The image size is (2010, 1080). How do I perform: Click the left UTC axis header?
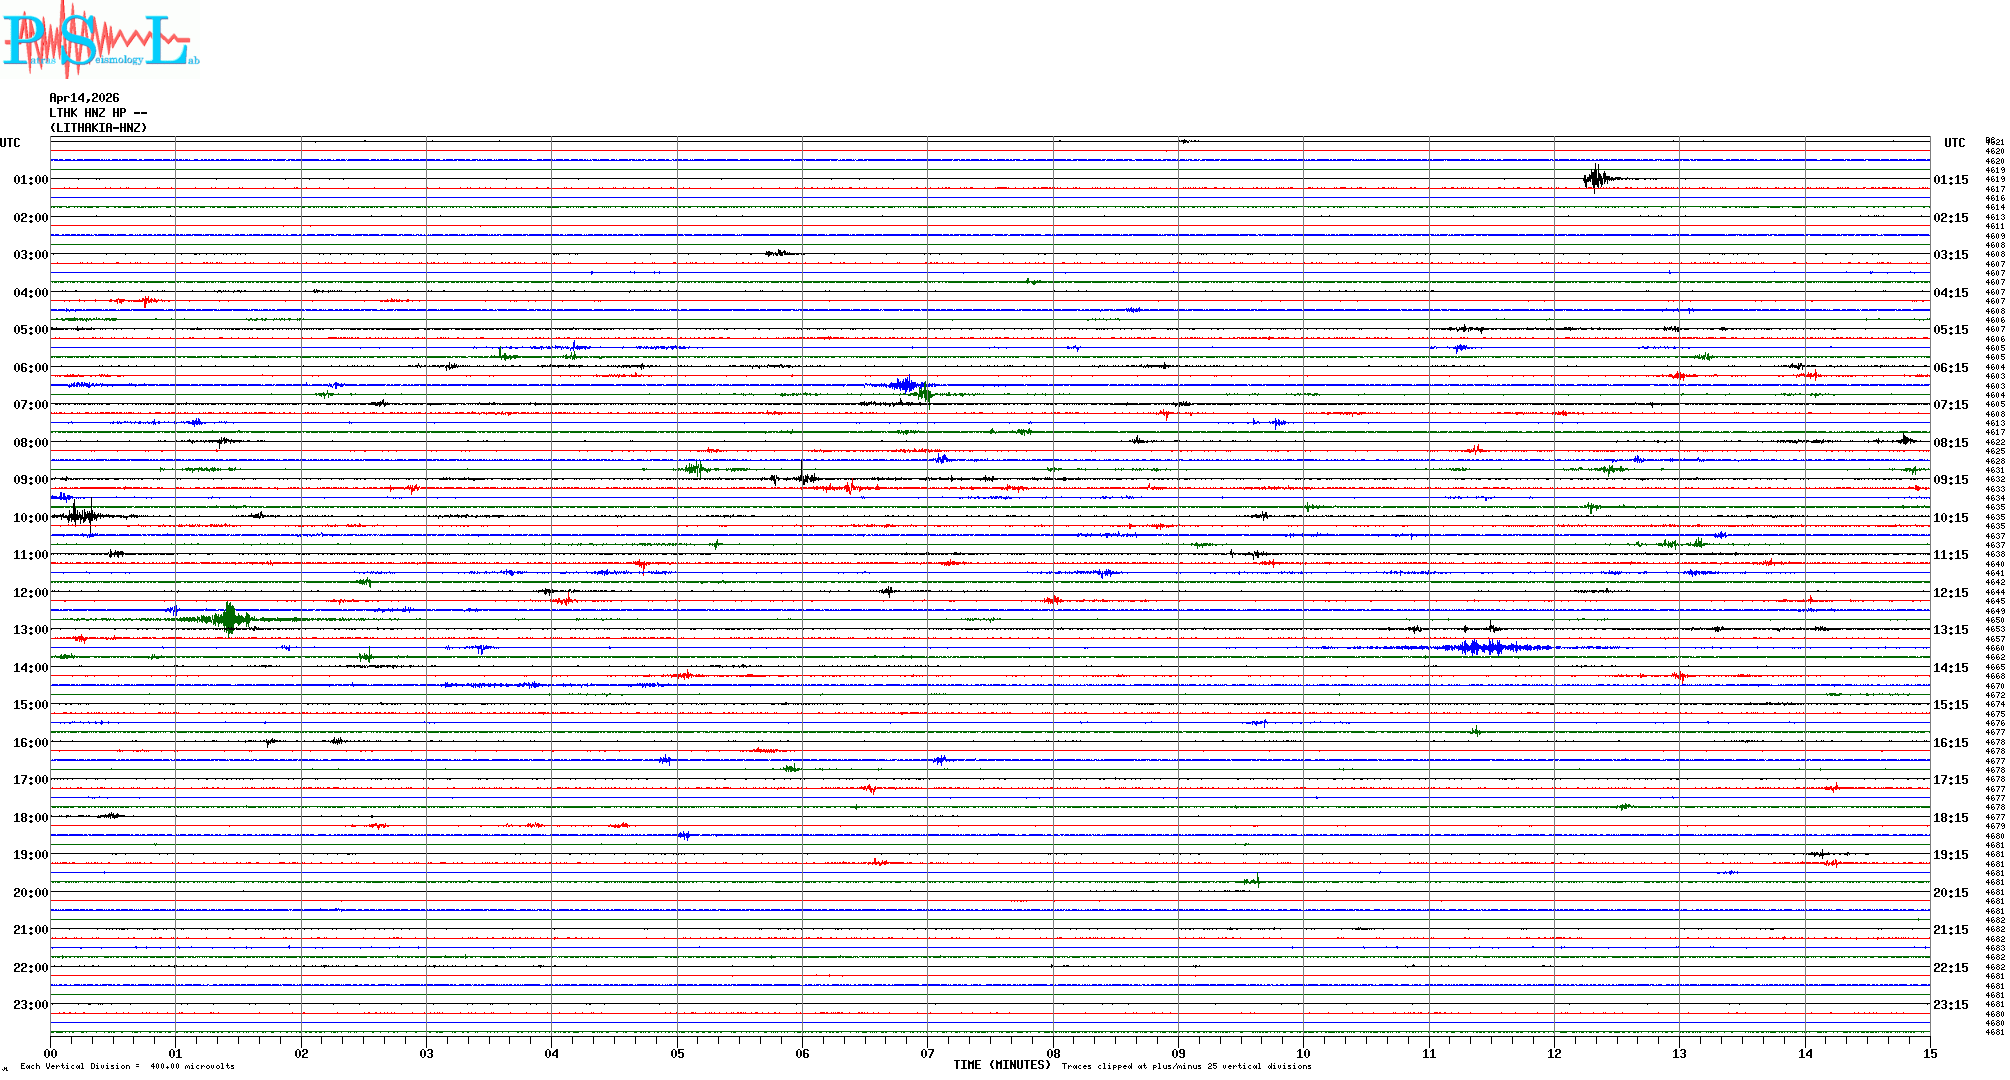[10, 143]
